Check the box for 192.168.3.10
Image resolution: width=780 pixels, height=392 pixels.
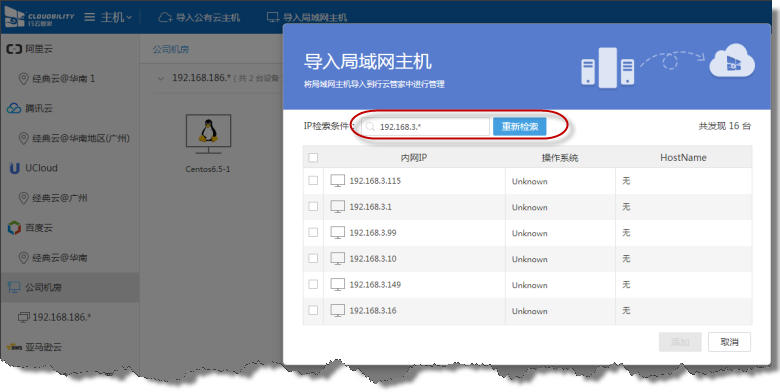313,258
